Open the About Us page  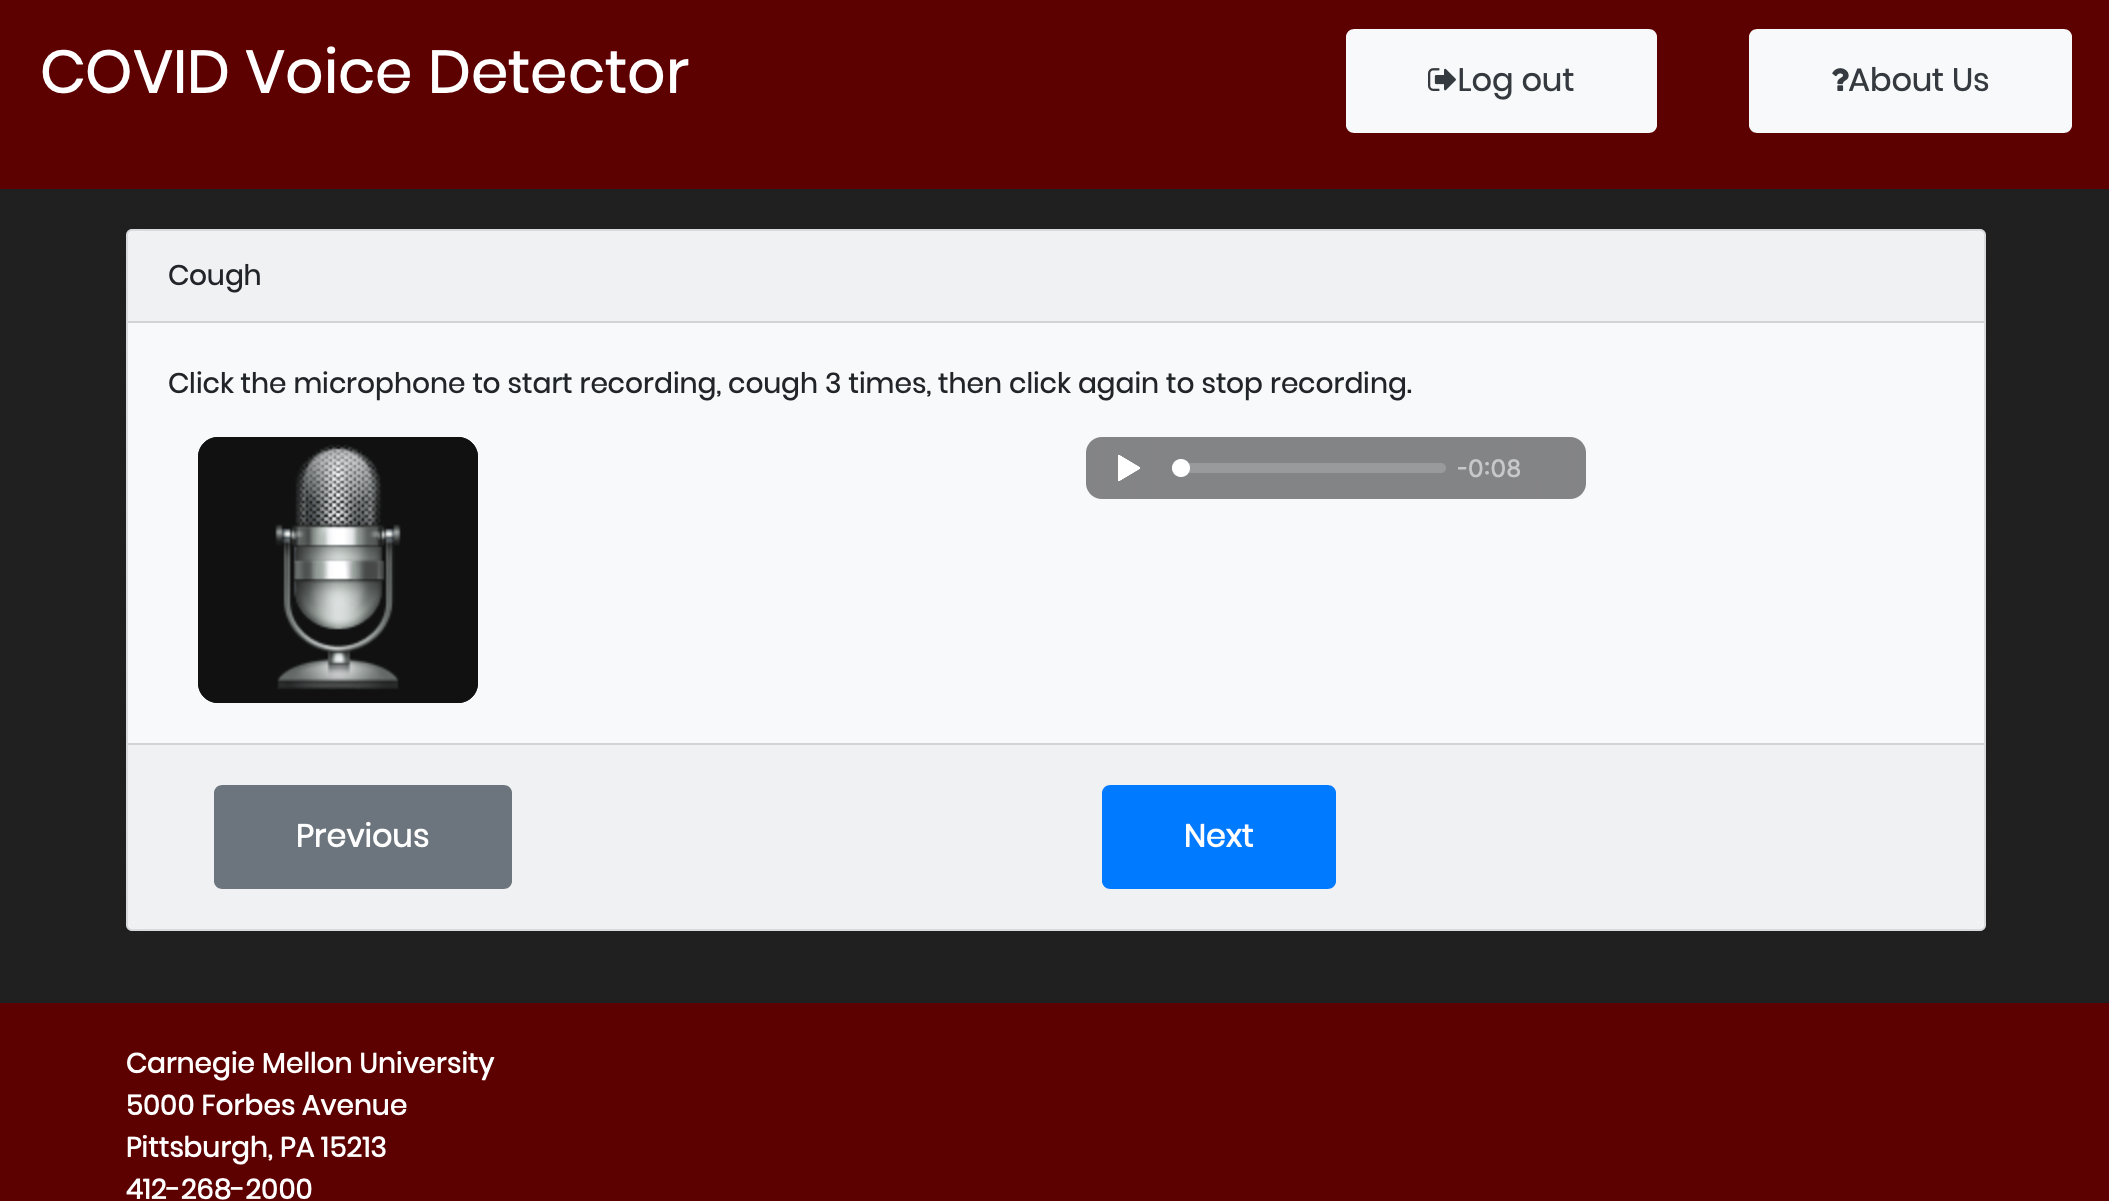1909,81
